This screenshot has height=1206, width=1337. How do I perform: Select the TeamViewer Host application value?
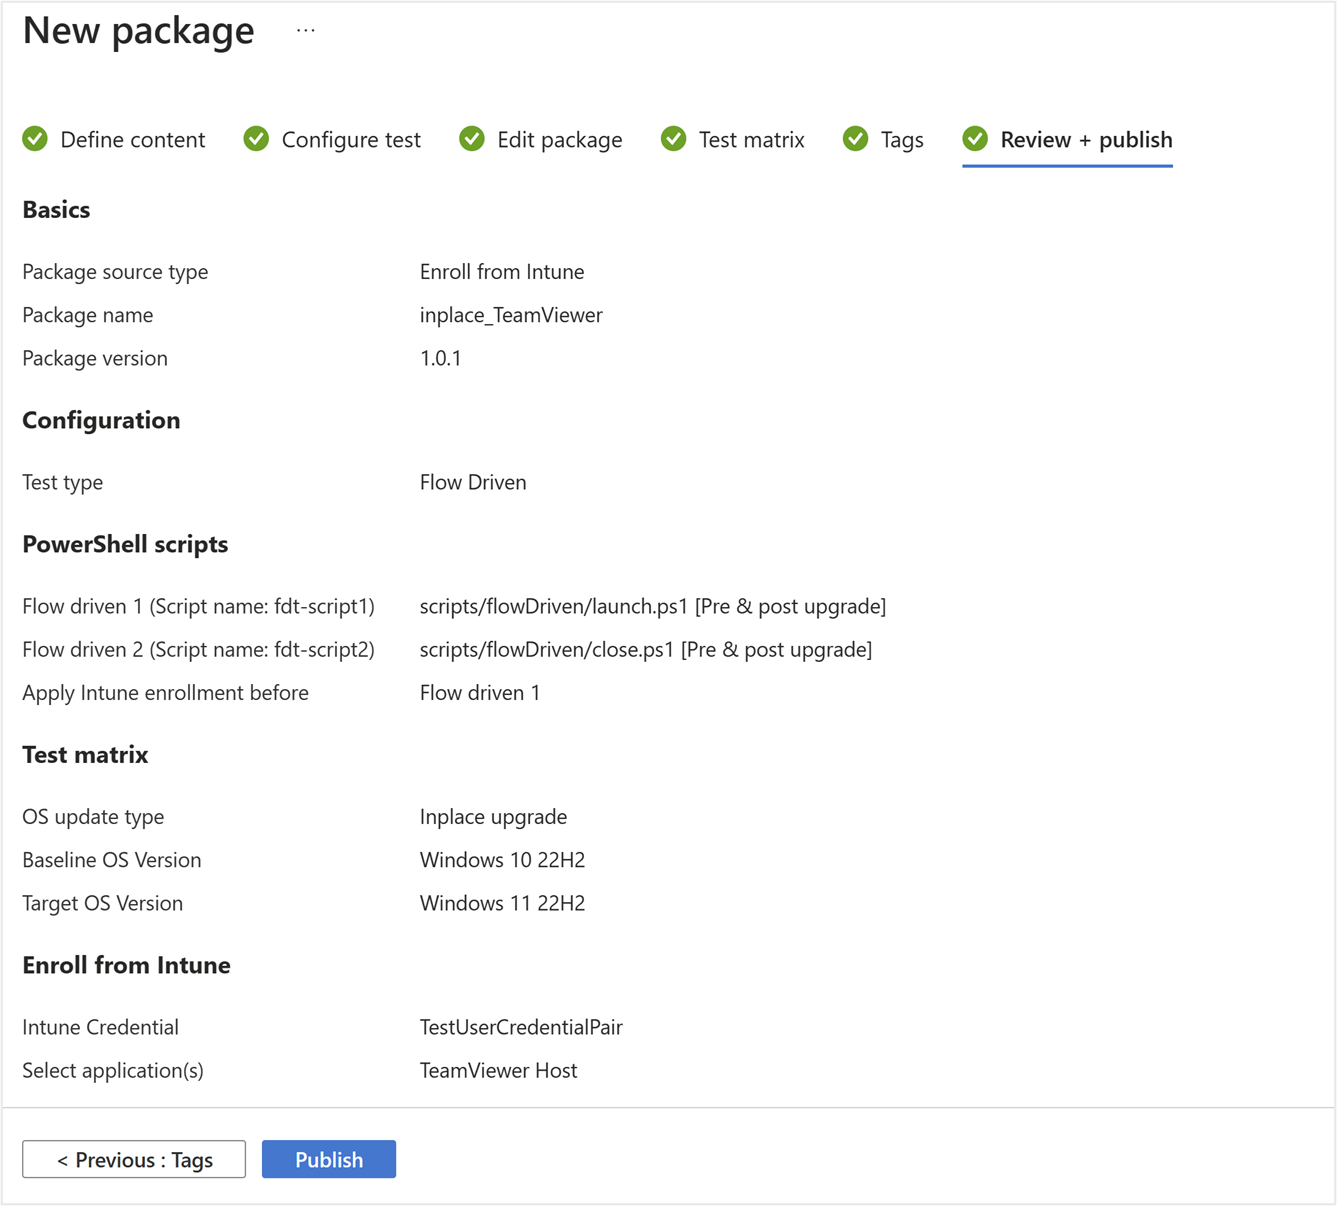click(499, 1070)
